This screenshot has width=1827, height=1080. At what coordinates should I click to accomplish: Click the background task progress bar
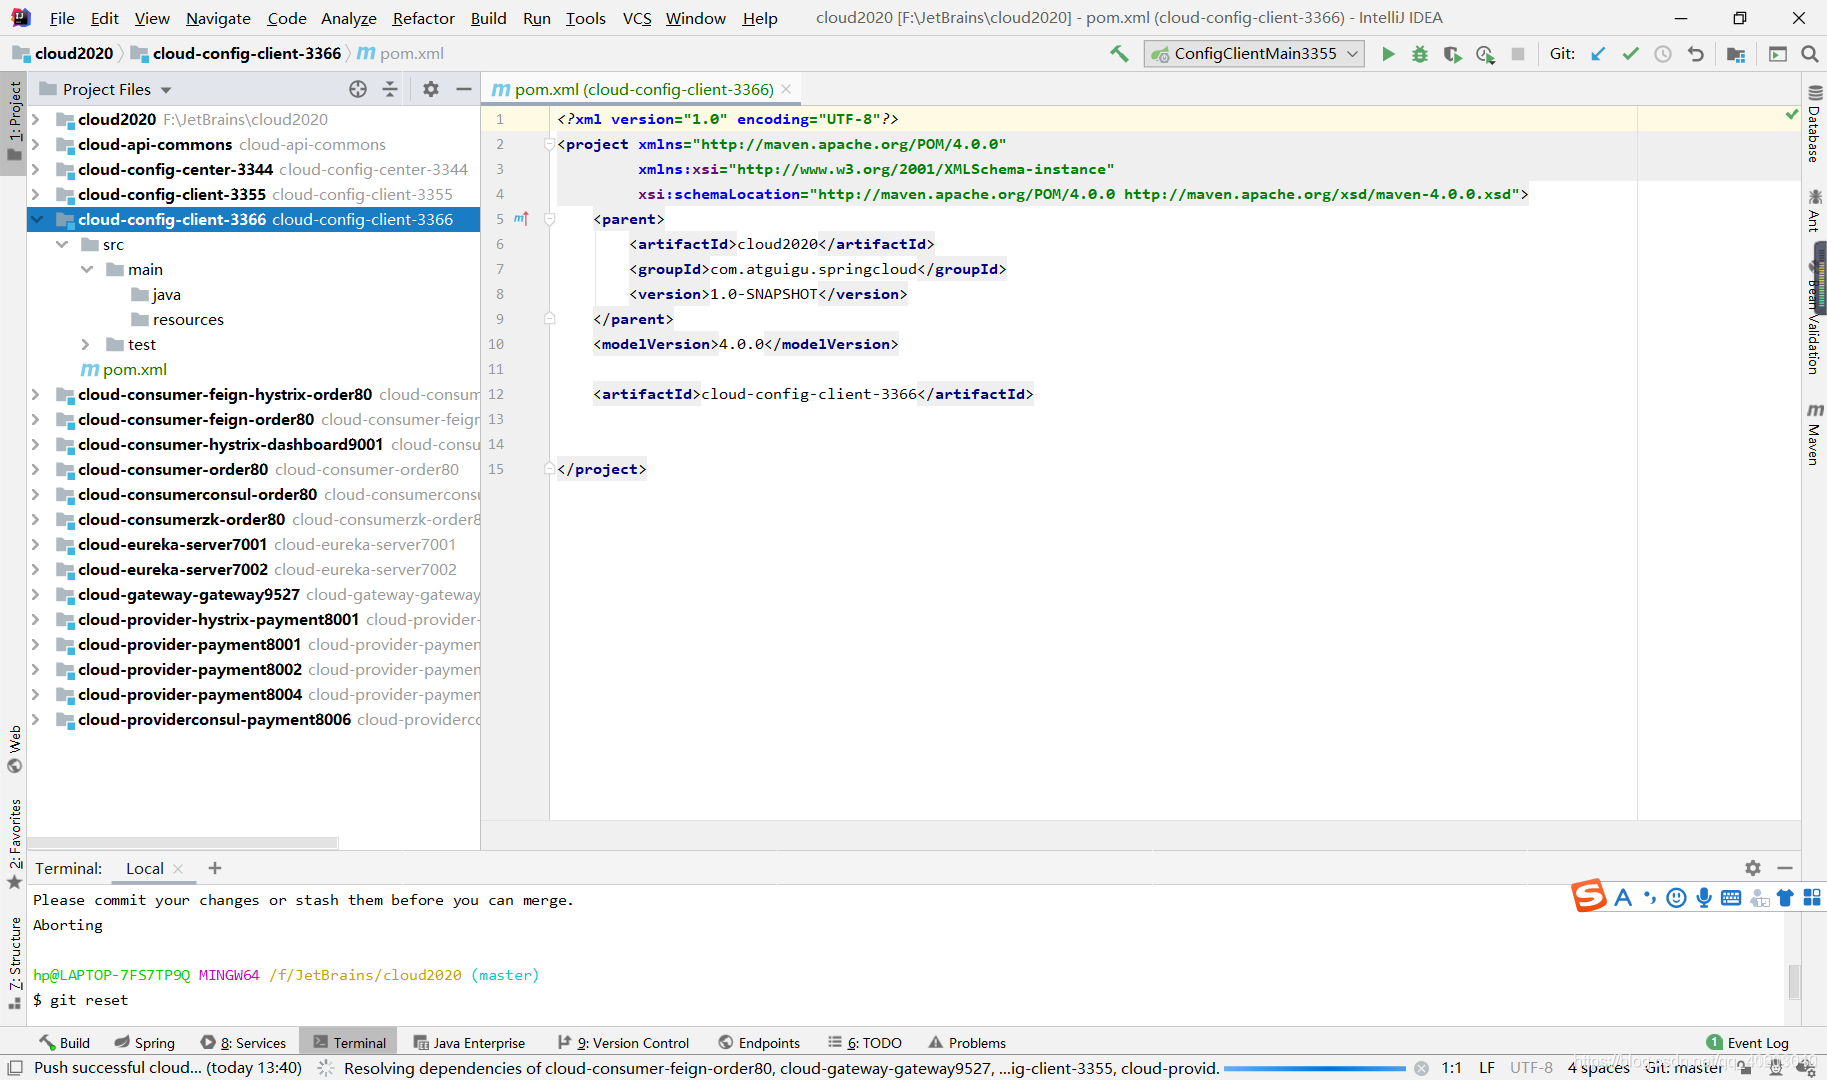[x=1314, y=1068]
